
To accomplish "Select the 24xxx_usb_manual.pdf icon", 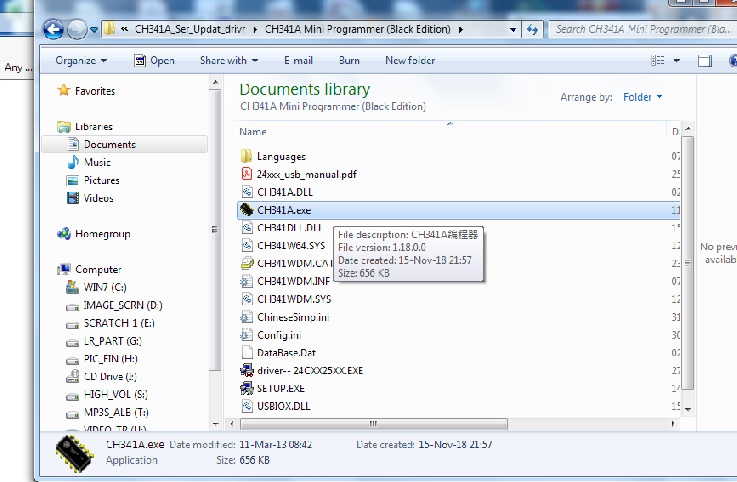I will tap(246, 174).
